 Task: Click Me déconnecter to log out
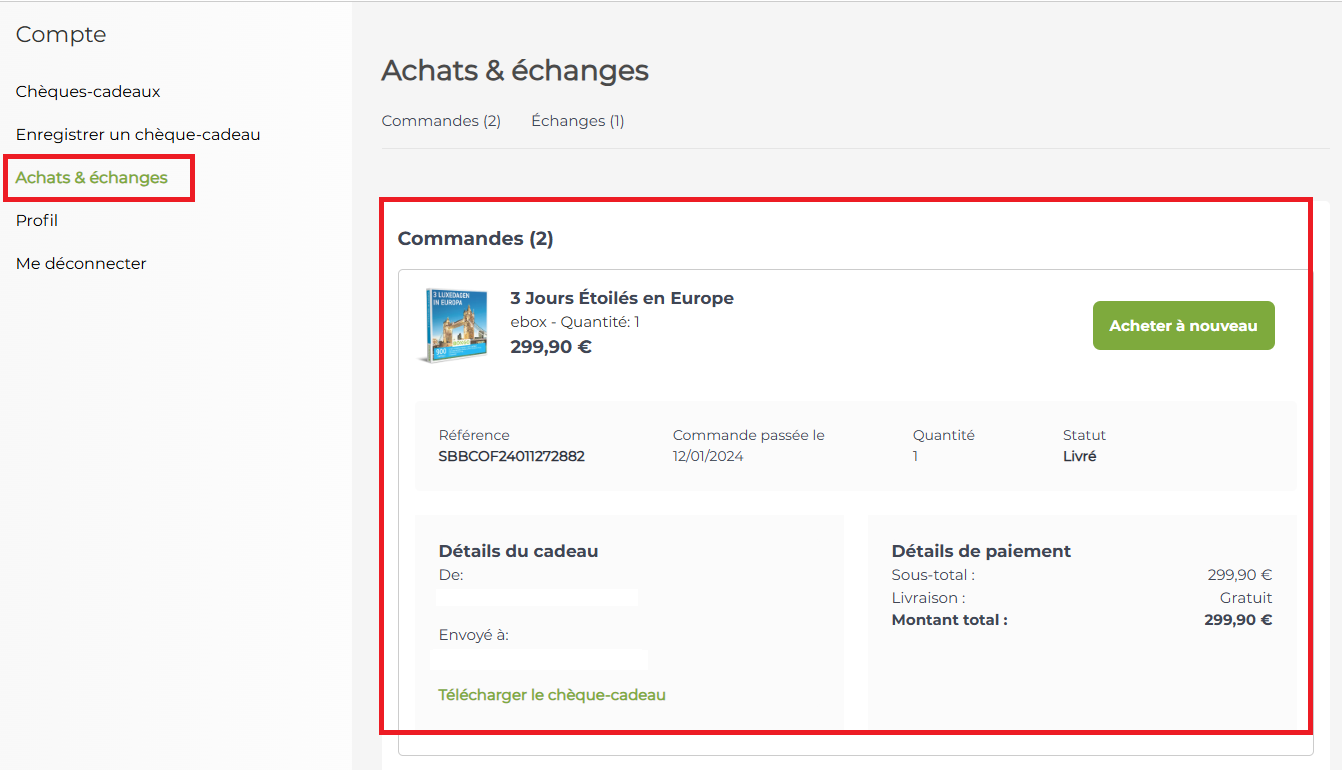(81, 263)
